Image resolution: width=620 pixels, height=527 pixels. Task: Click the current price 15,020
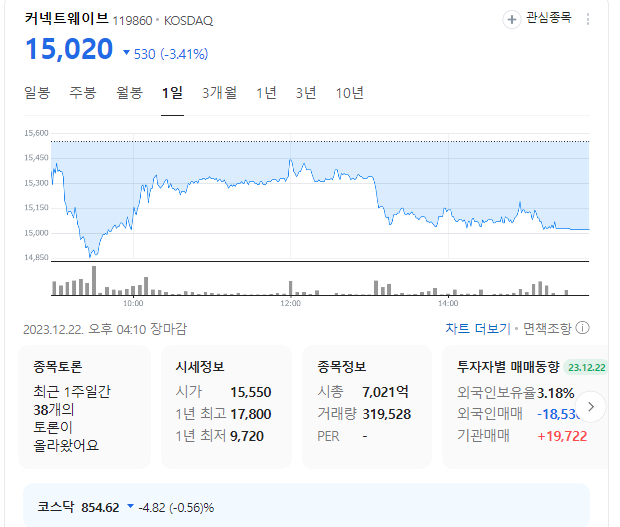pos(69,49)
